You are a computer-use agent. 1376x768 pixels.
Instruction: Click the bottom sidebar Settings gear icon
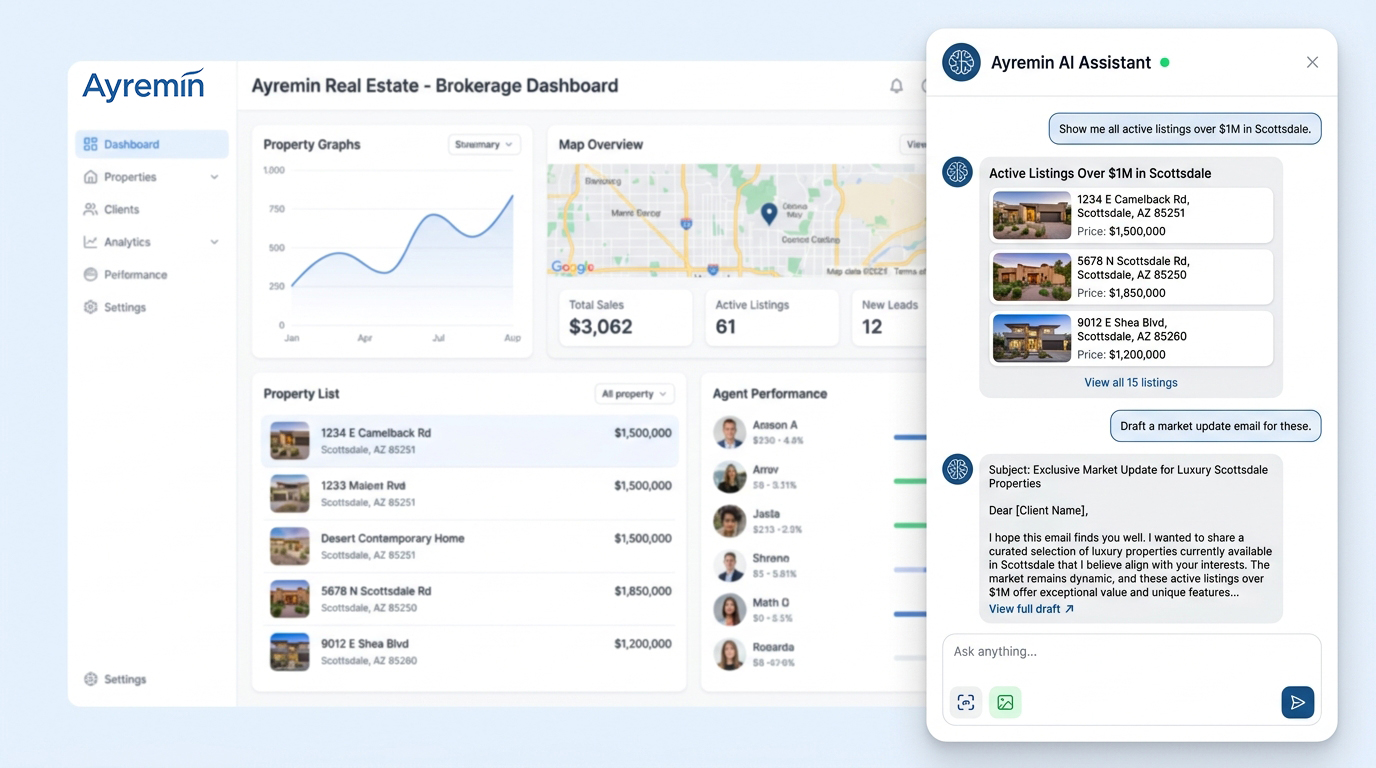point(91,679)
